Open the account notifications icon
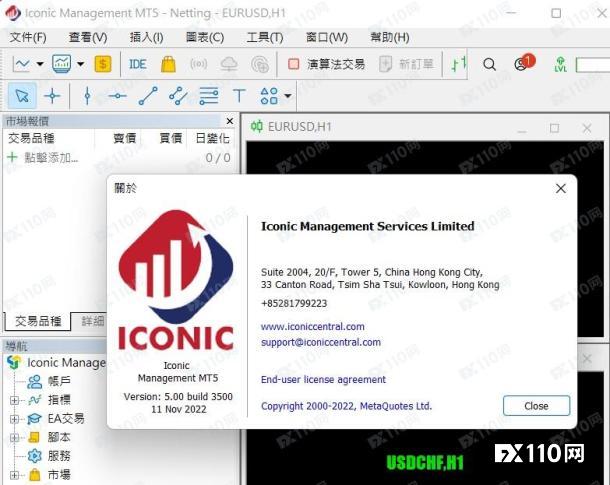610x485 pixels. 524,63
